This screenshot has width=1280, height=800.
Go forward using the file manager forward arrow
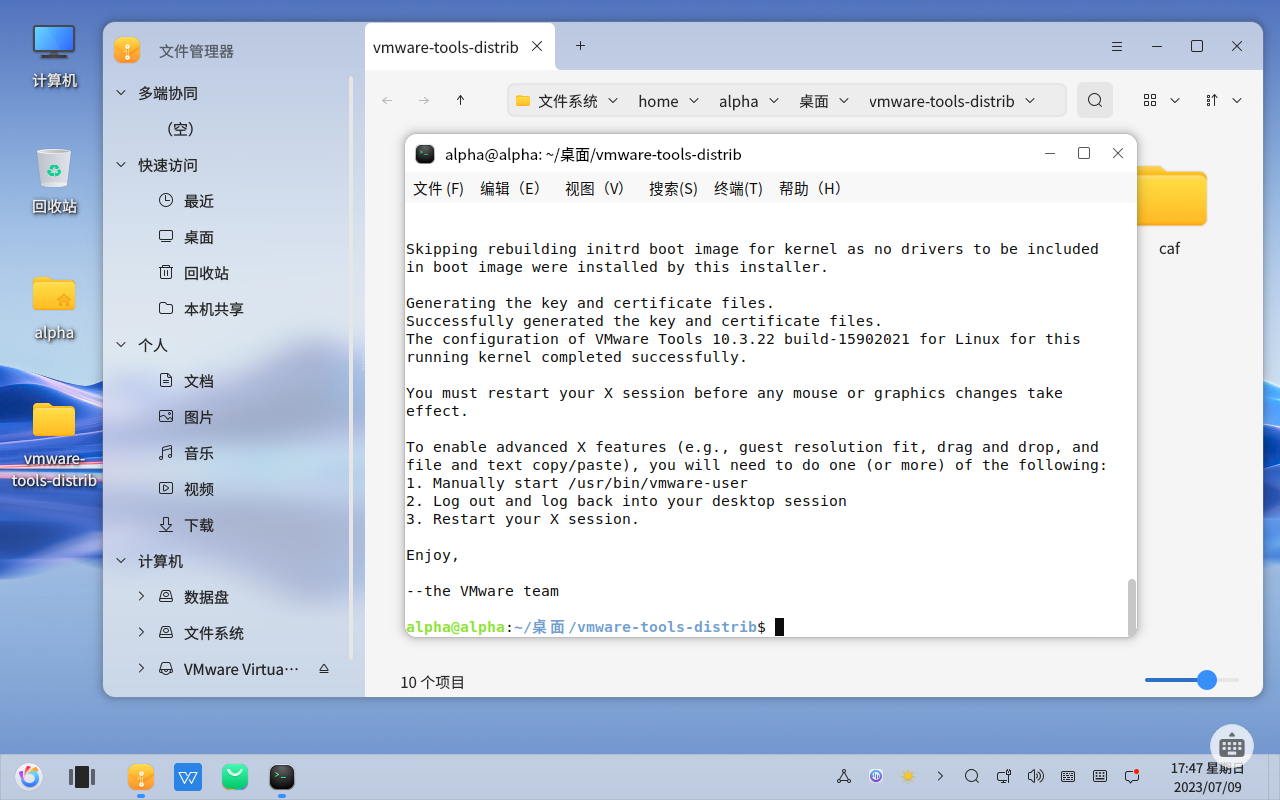[x=424, y=100]
